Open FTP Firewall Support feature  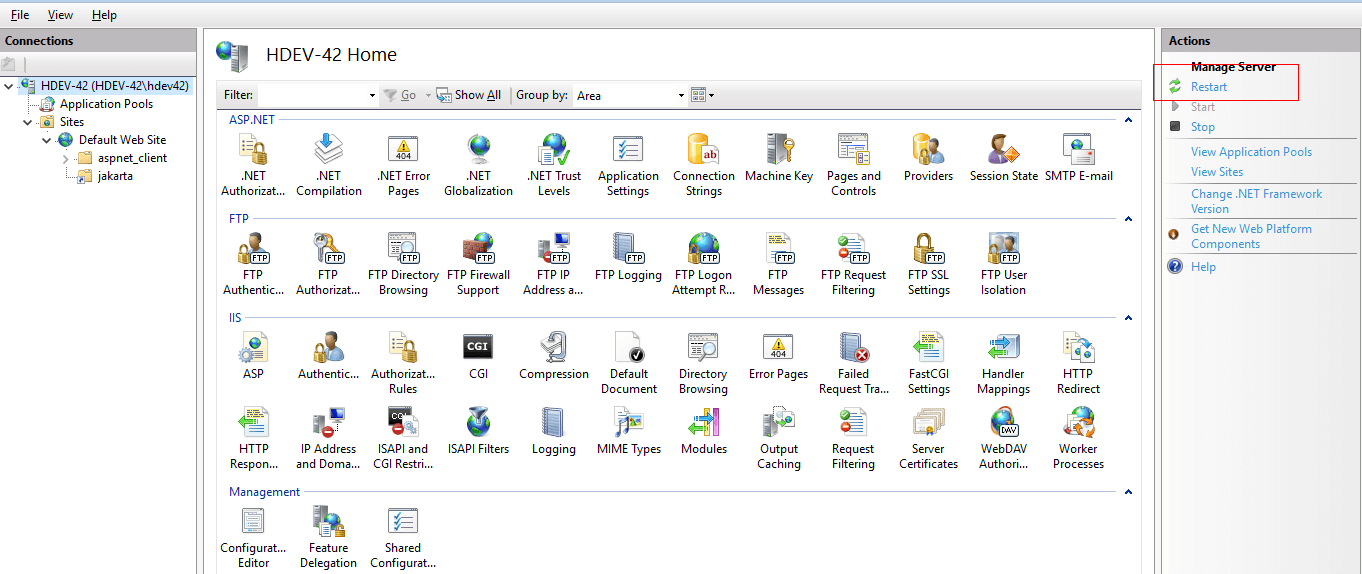tap(478, 264)
